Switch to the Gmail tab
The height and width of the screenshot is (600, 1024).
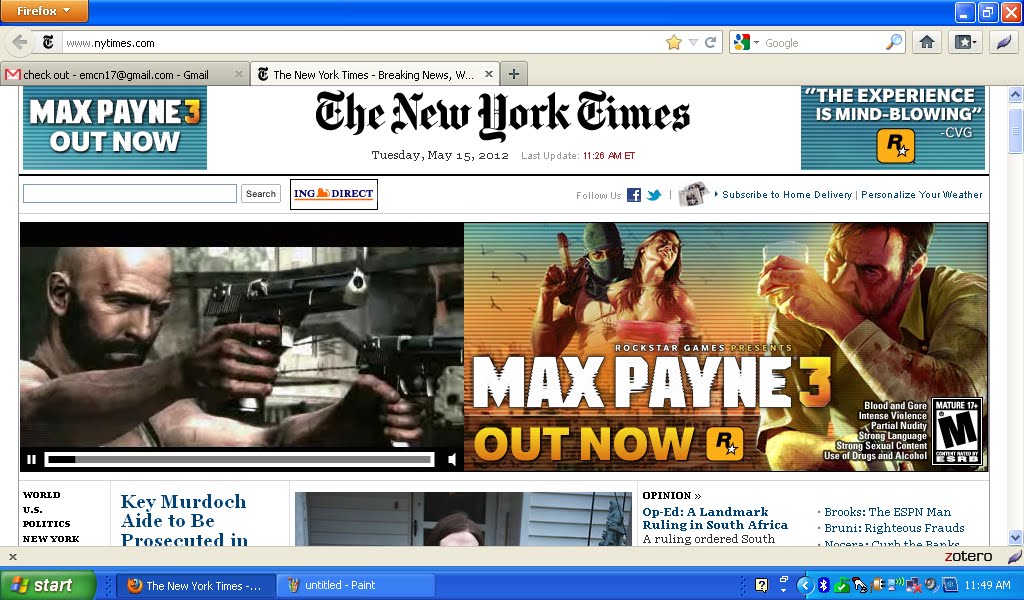[120, 74]
